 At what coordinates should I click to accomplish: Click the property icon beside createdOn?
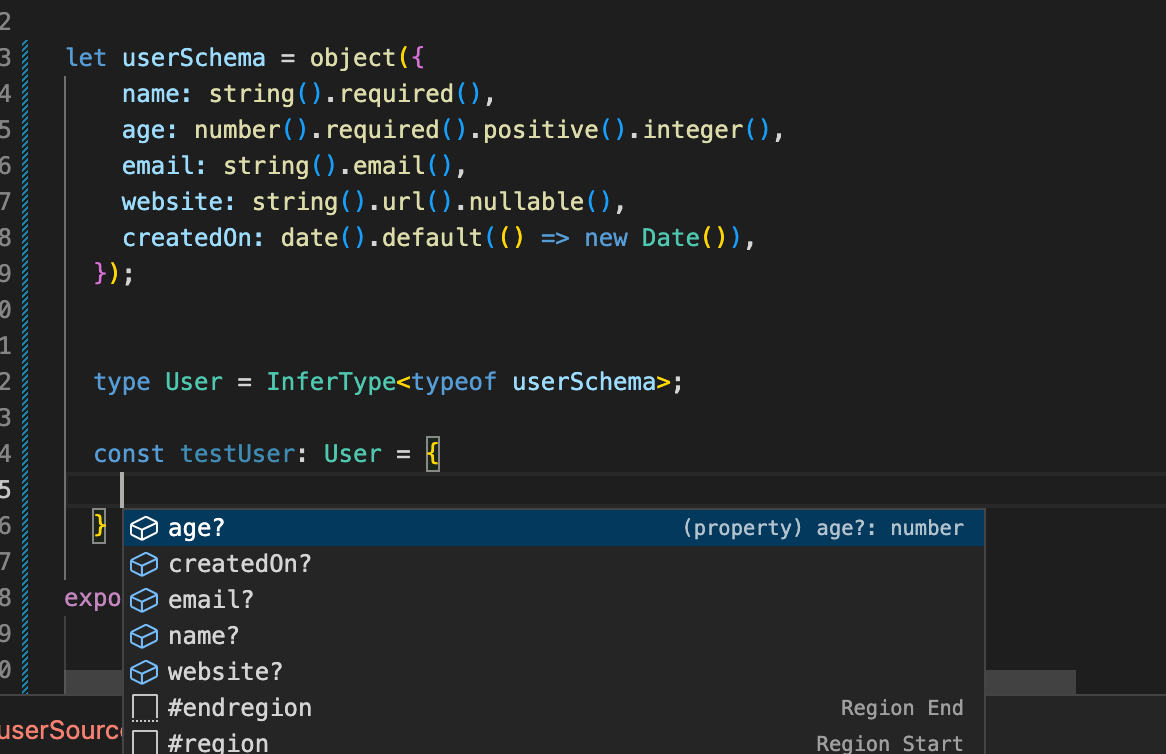(144, 563)
